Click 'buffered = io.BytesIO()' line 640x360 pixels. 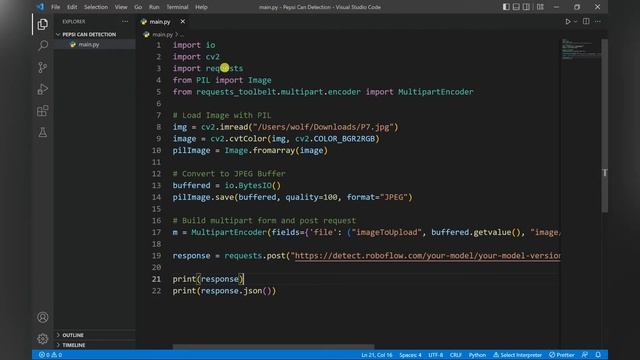click(x=227, y=186)
